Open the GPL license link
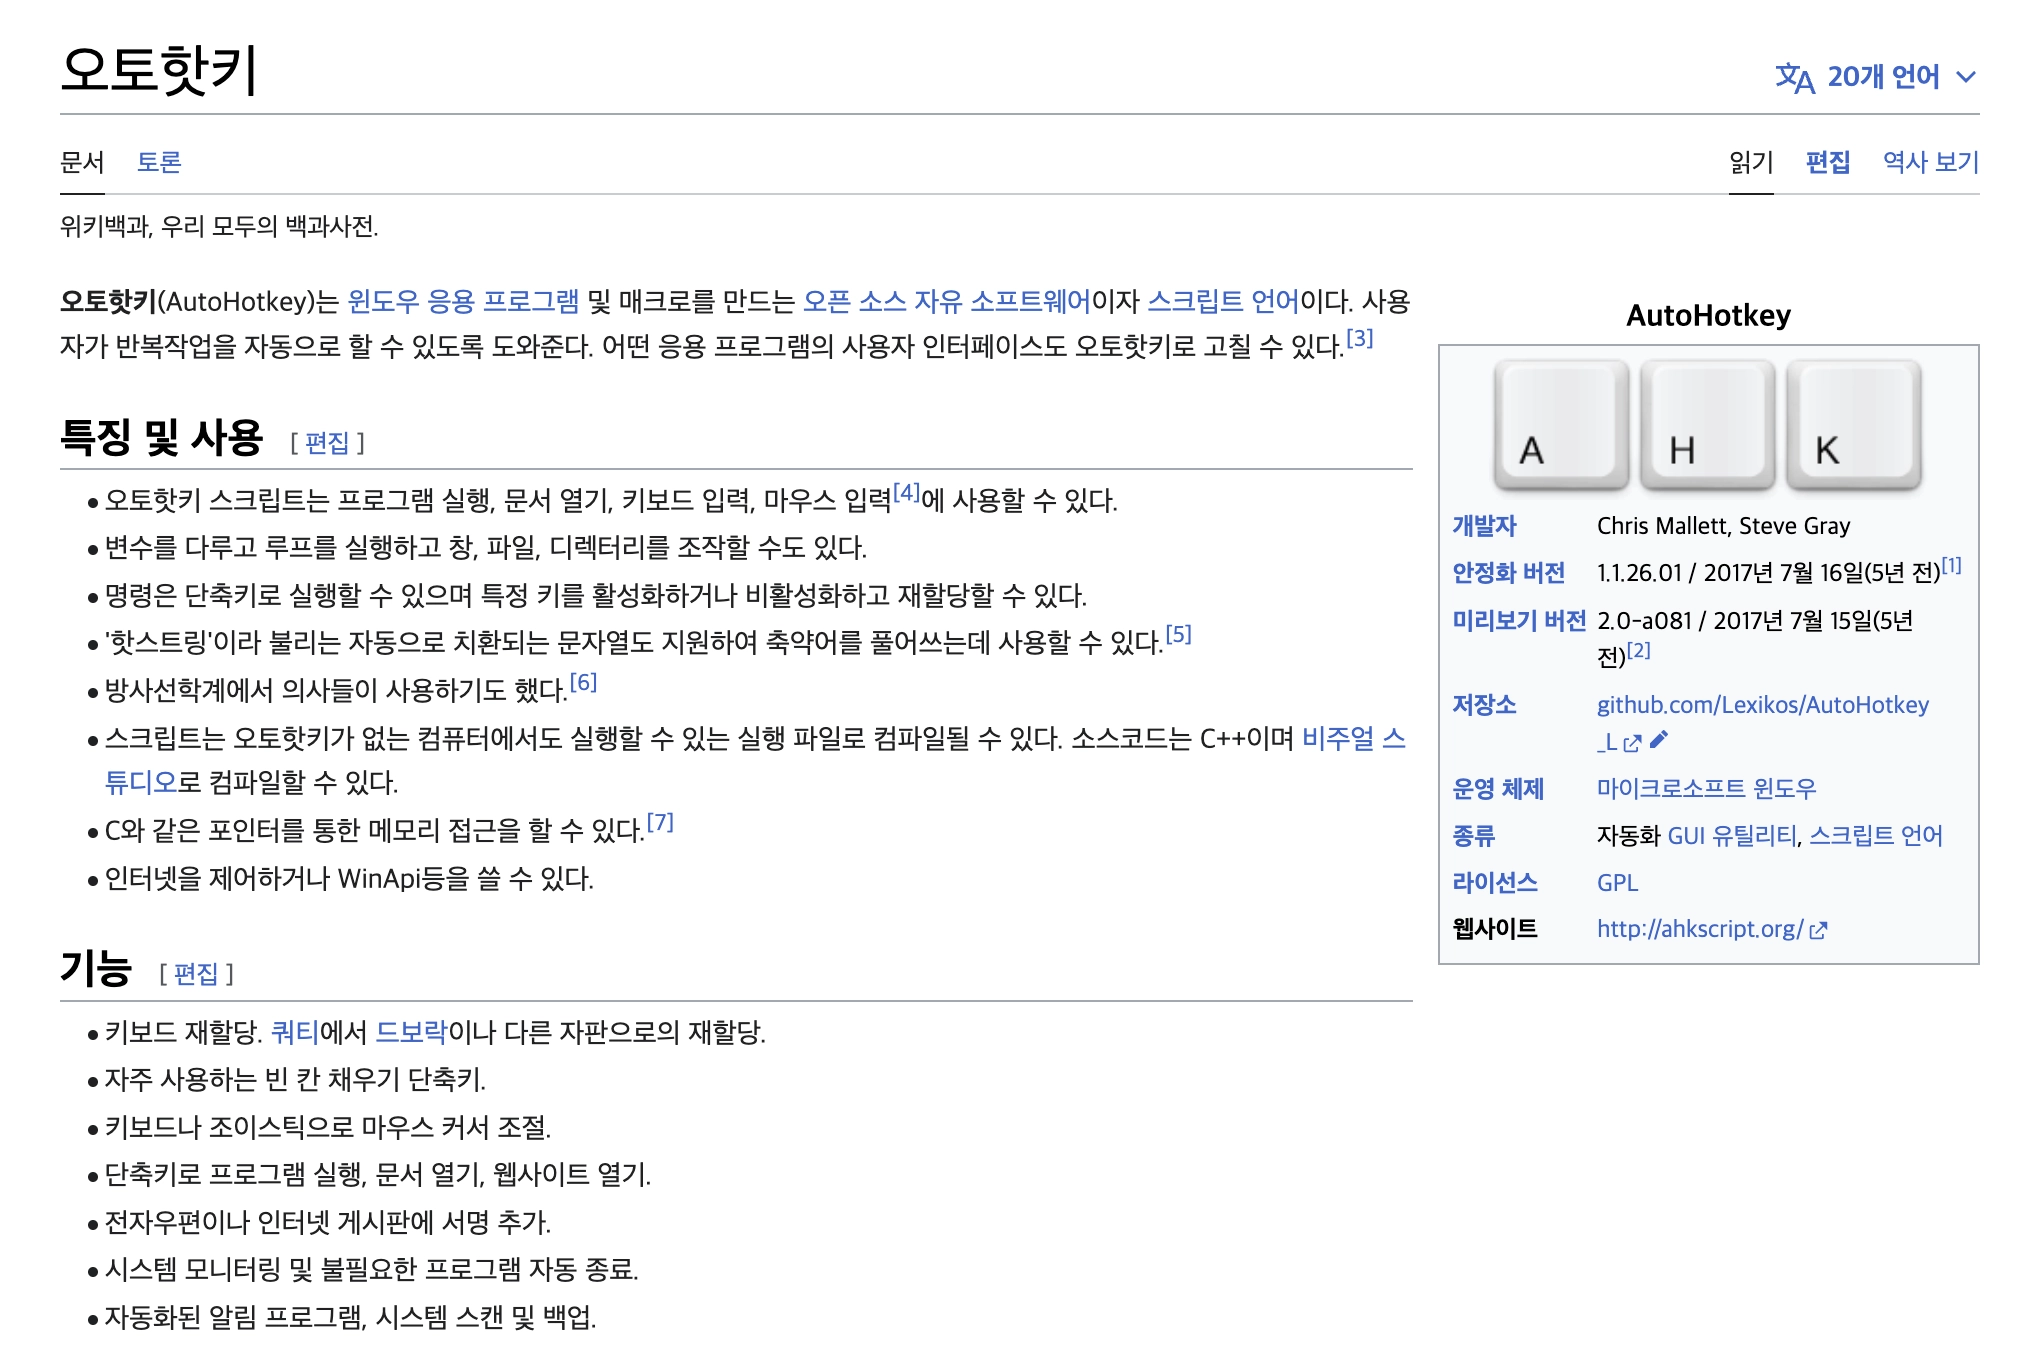Image resolution: width=2018 pixels, height=1372 pixels. click(x=1617, y=883)
